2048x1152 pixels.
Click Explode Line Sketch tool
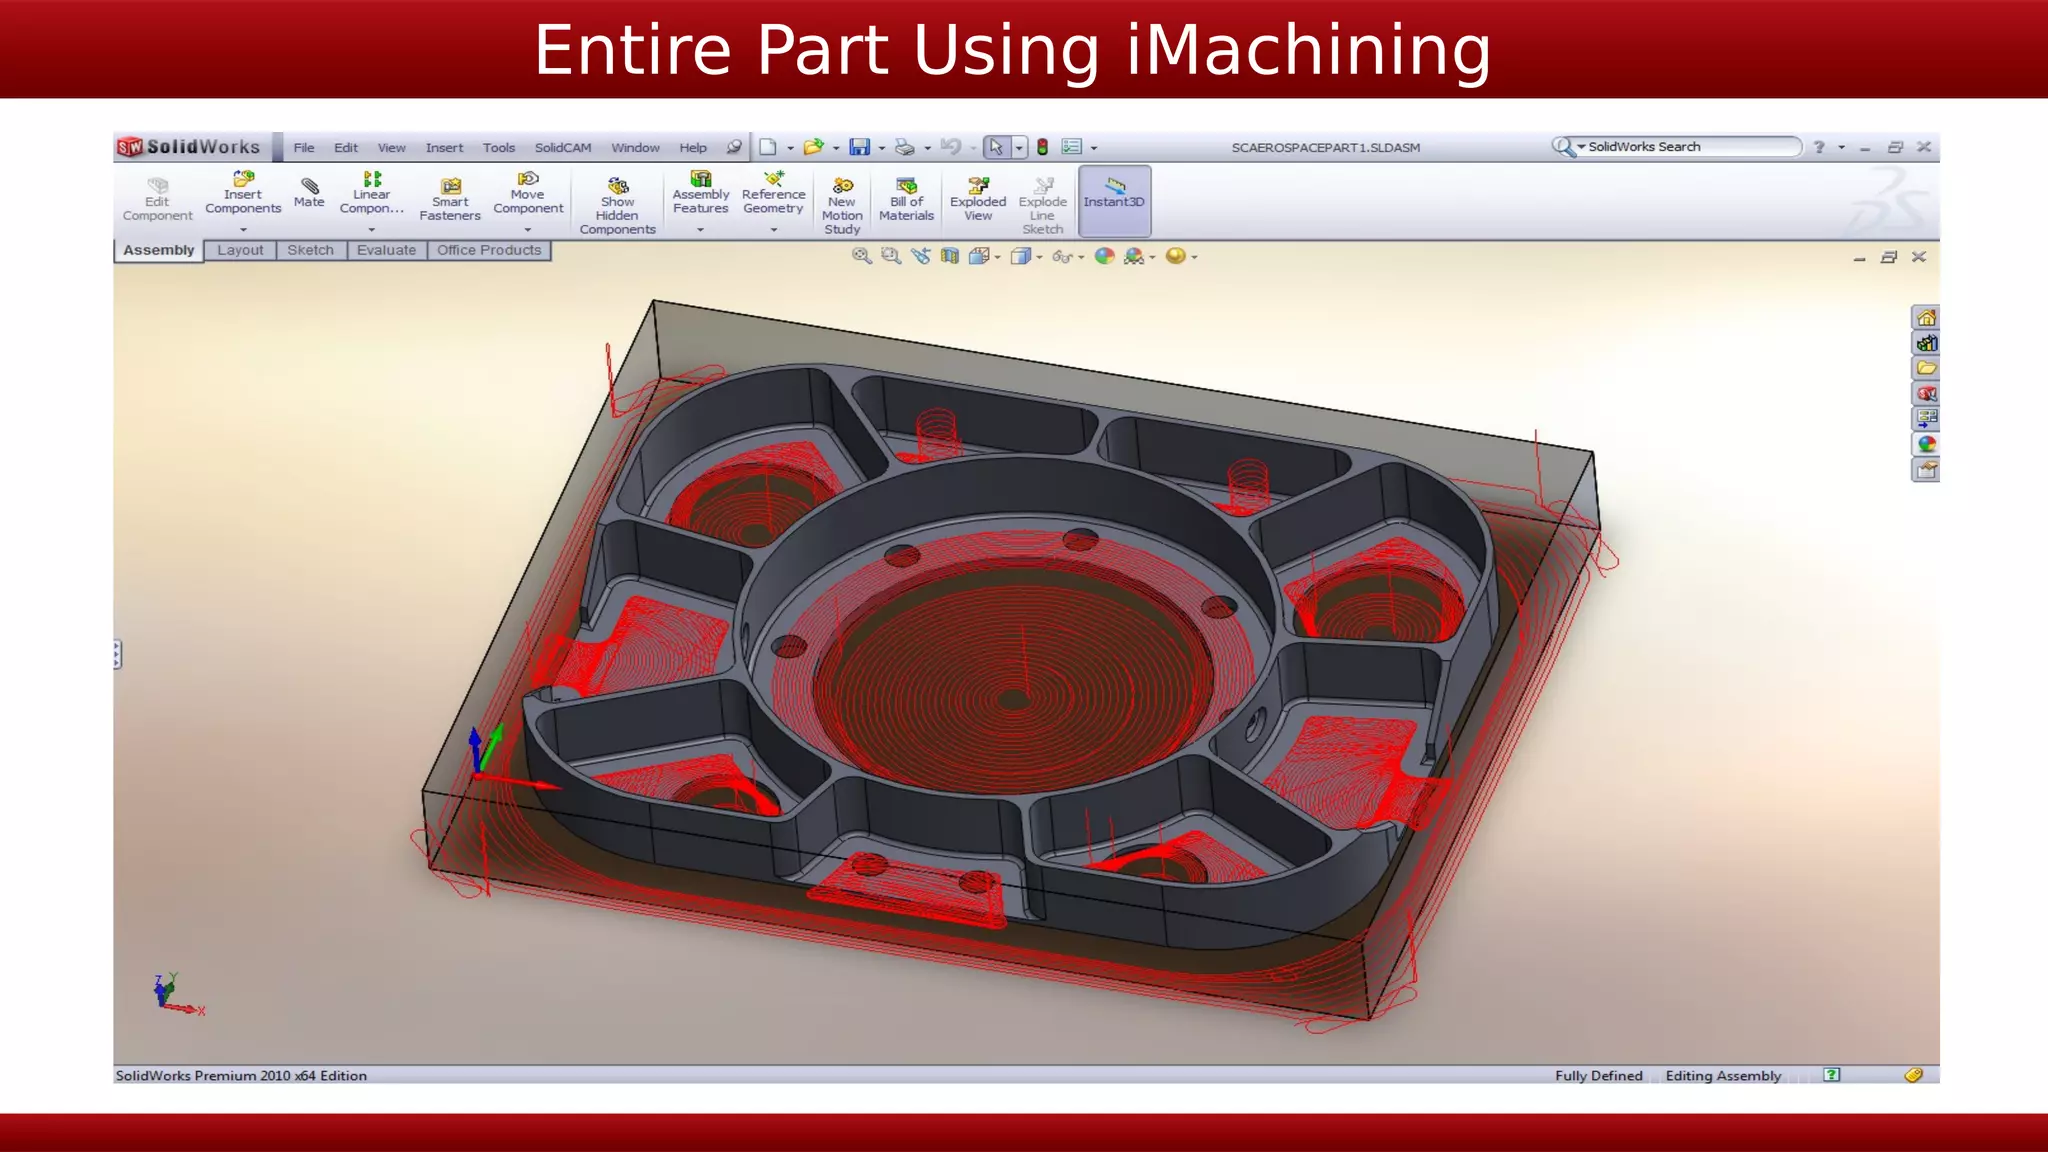click(x=1042, y=206)
